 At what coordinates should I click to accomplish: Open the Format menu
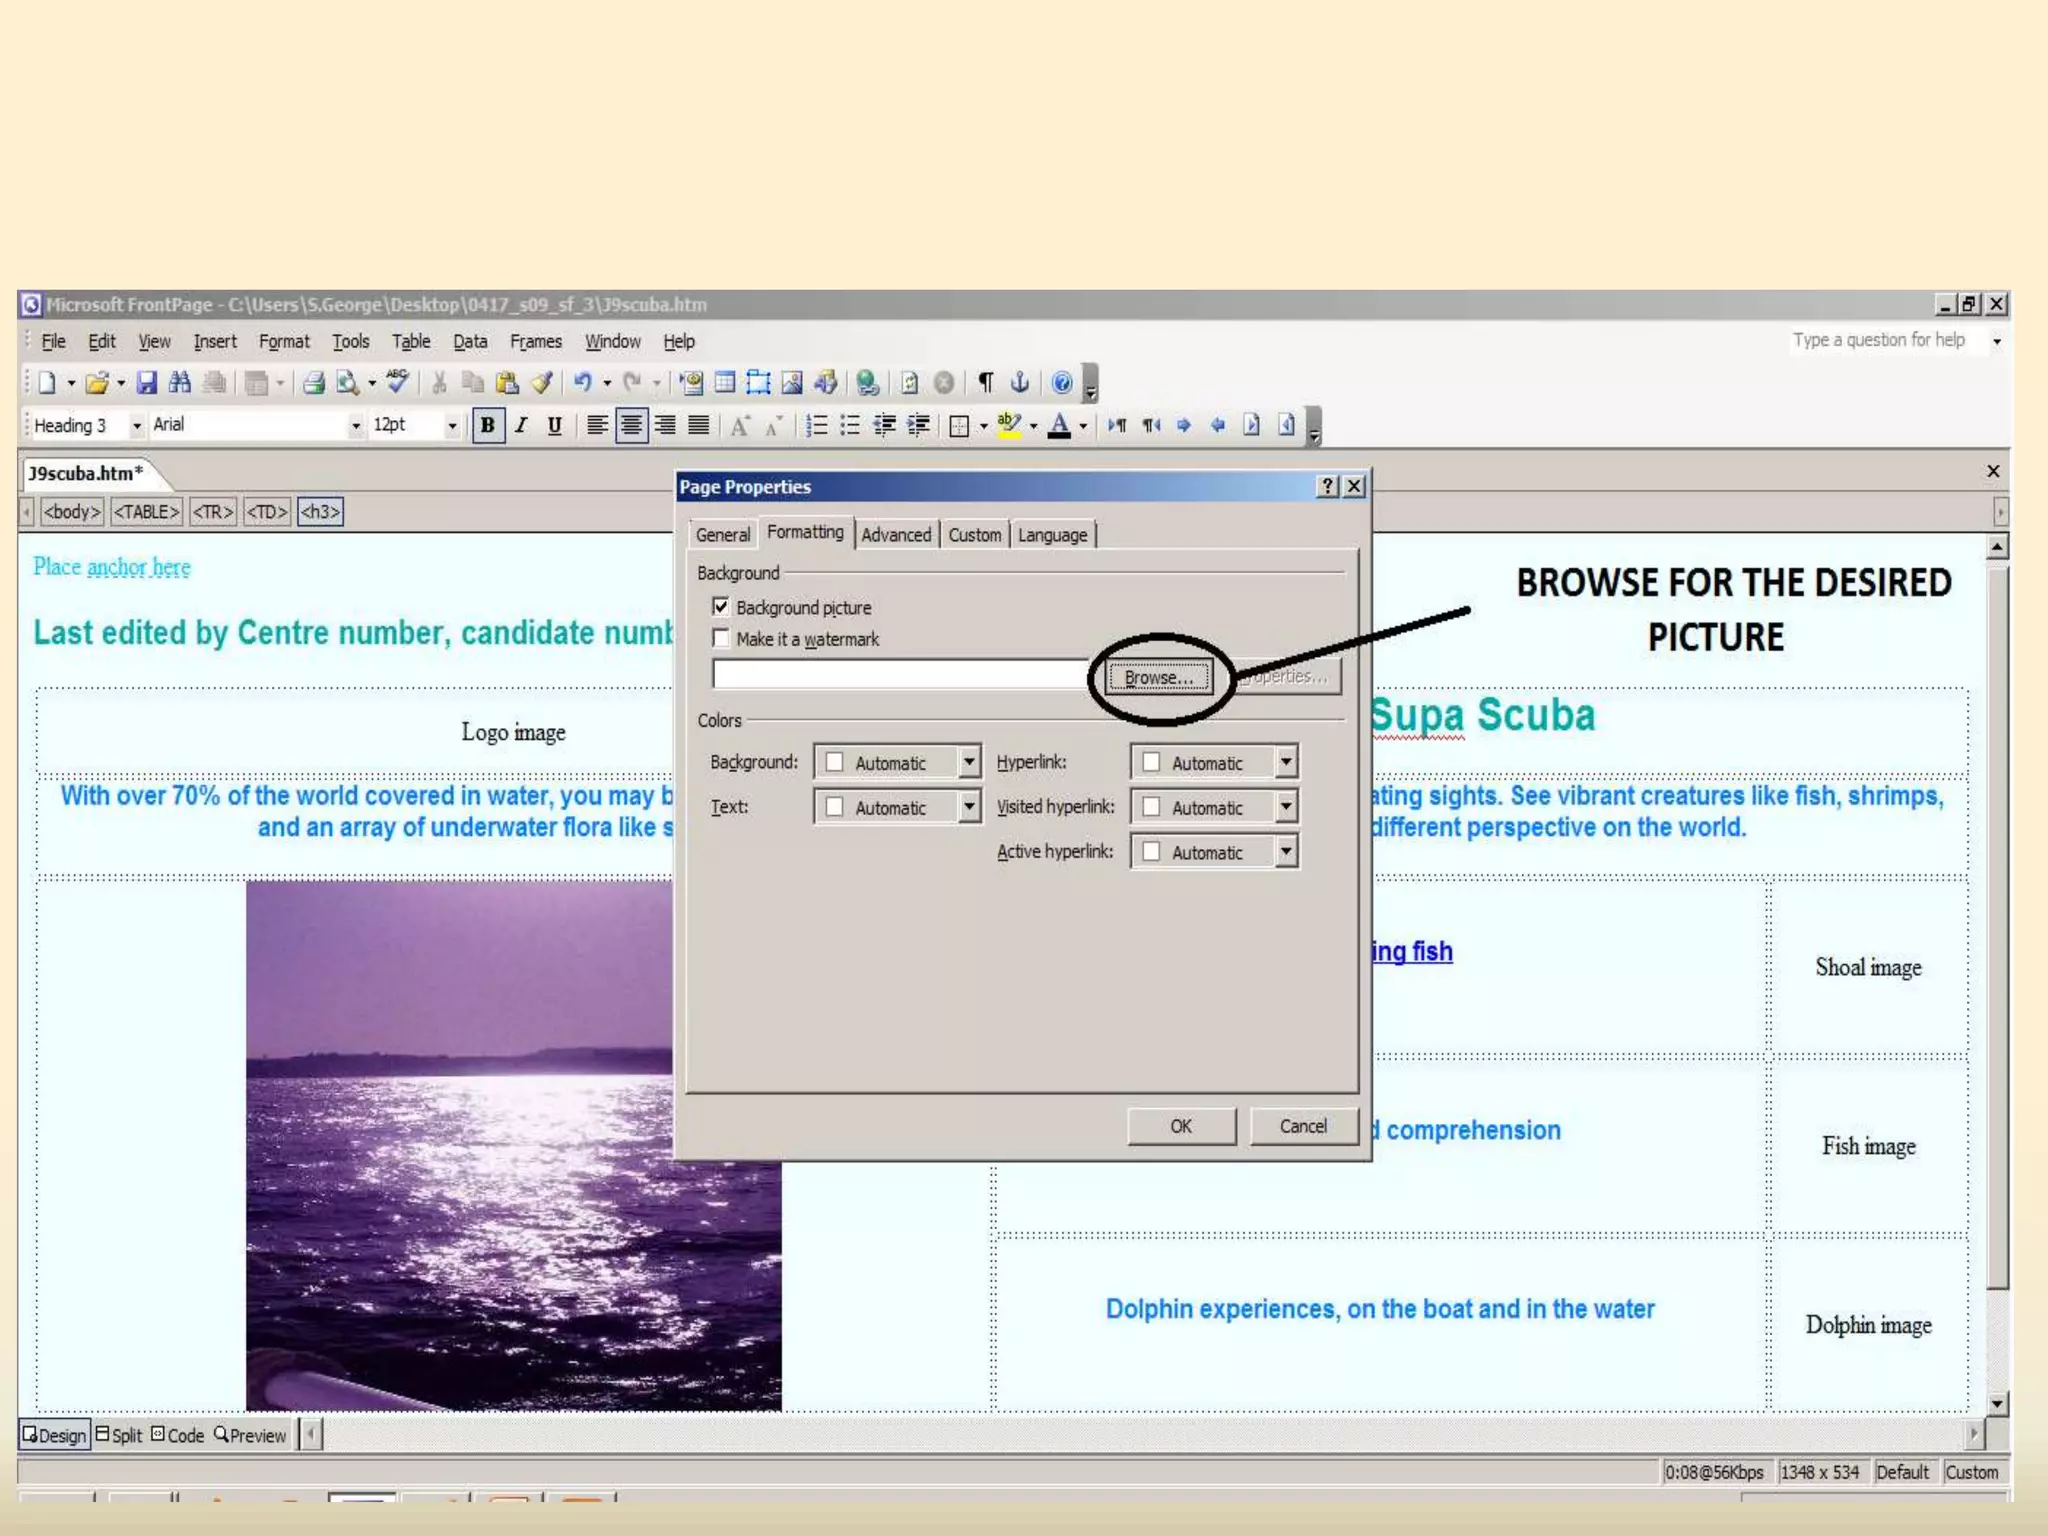284,342
